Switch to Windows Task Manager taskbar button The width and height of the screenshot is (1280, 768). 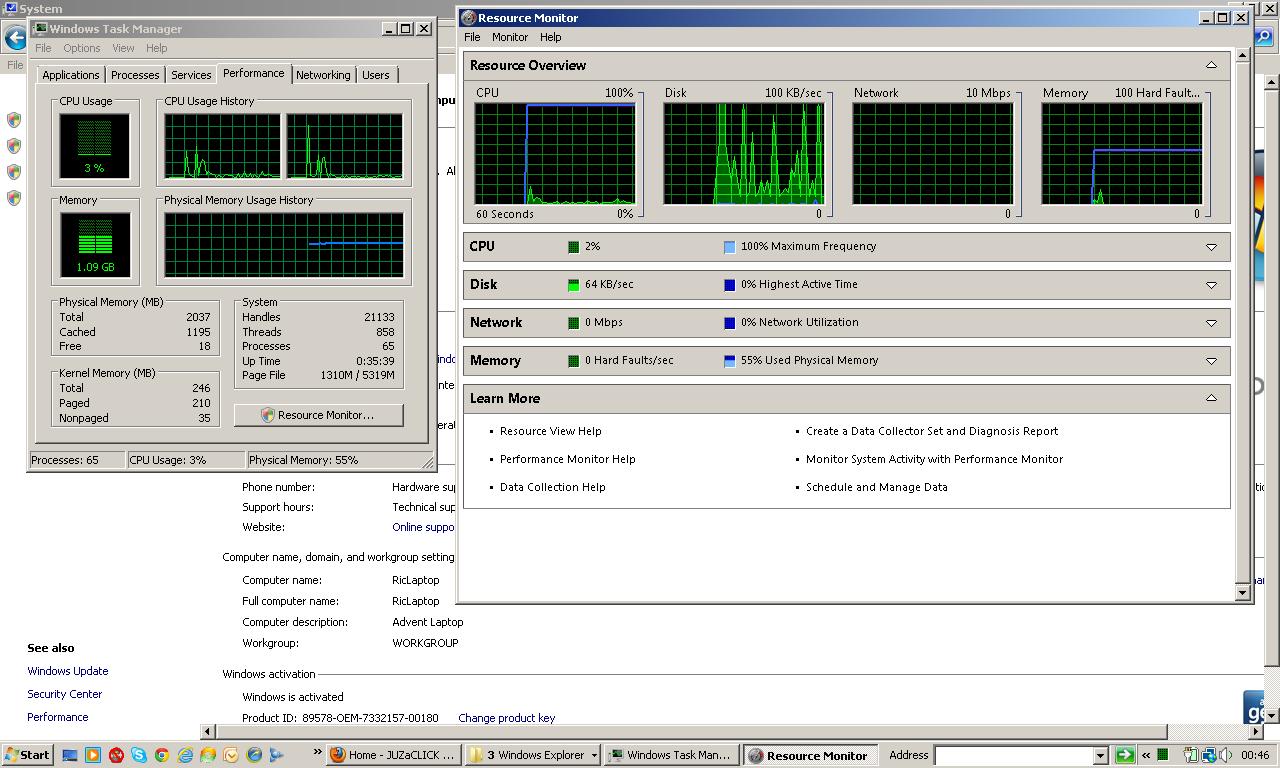tap(673, 755)
